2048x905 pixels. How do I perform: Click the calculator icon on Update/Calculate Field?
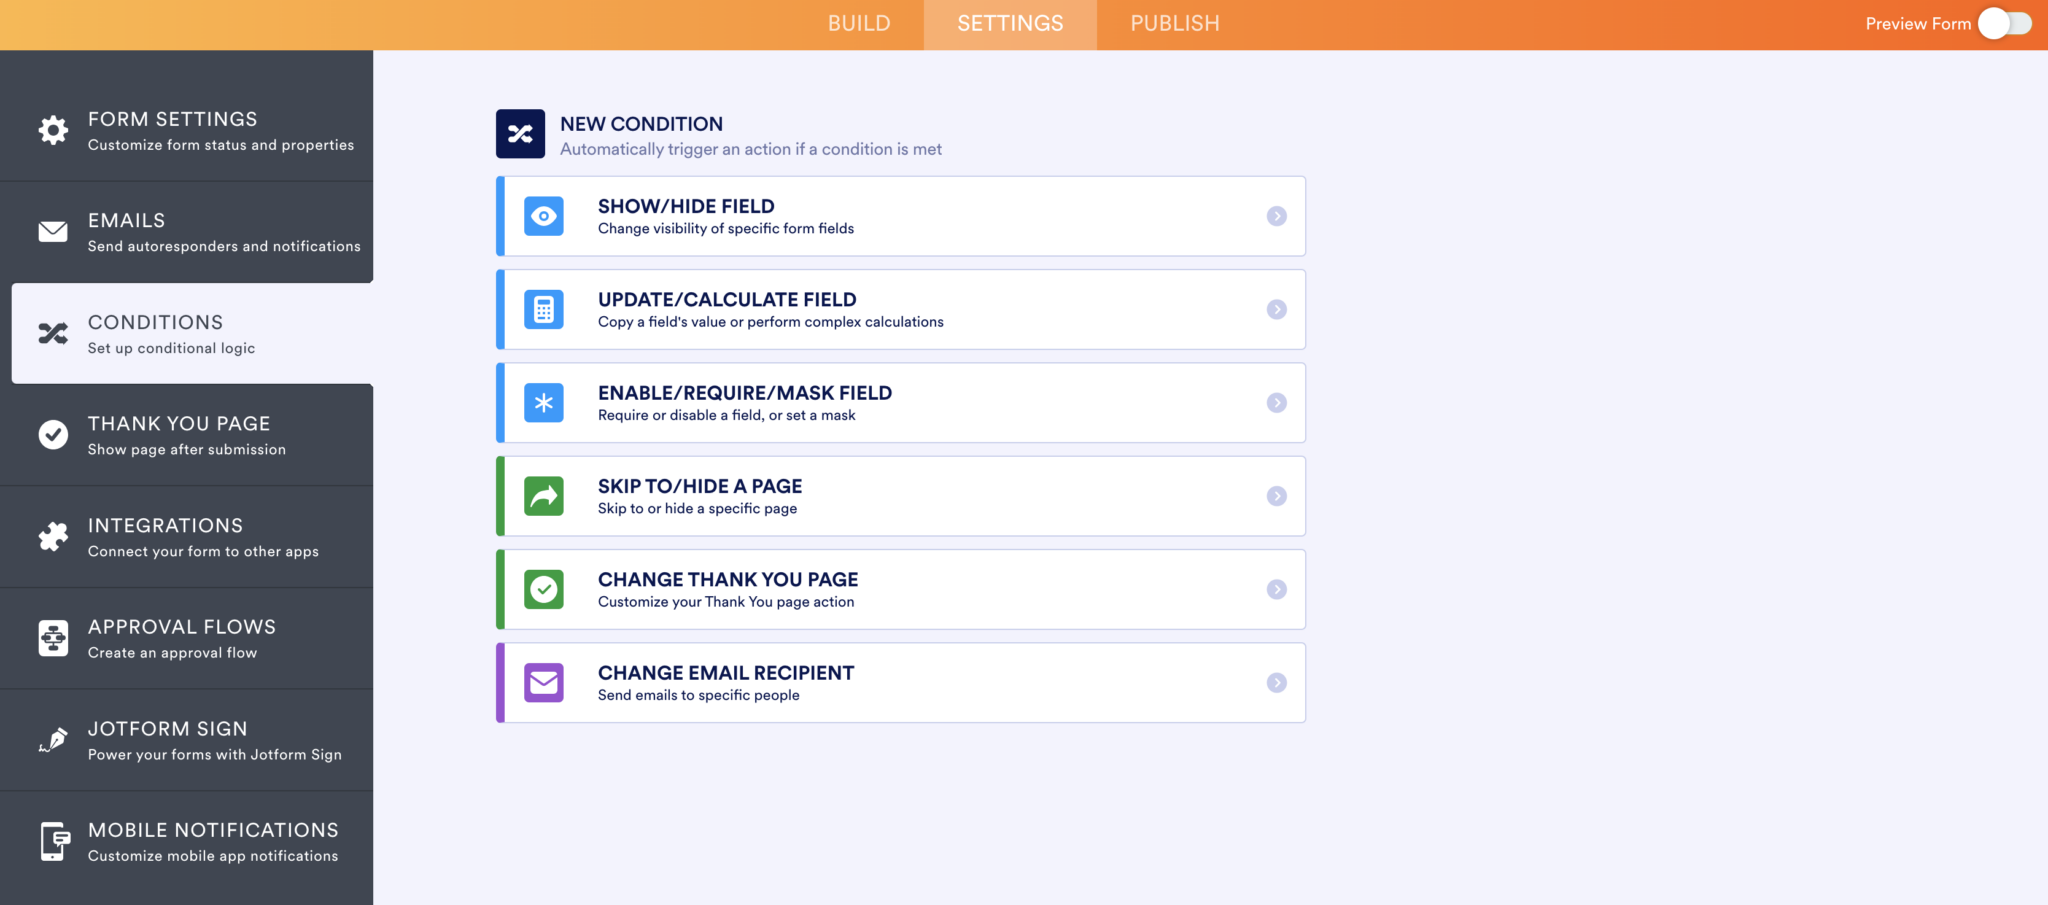click(543, 309)
